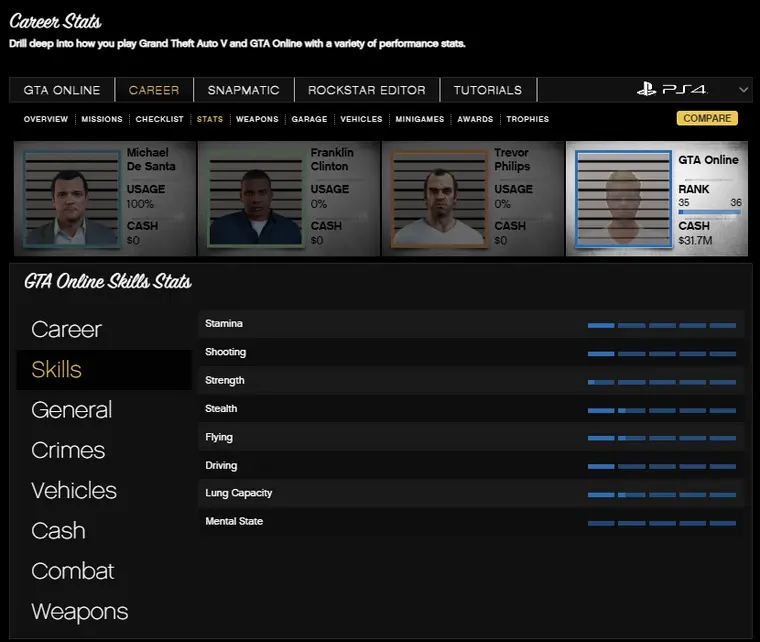Click Trevor Philips name text

pos(512,159)
